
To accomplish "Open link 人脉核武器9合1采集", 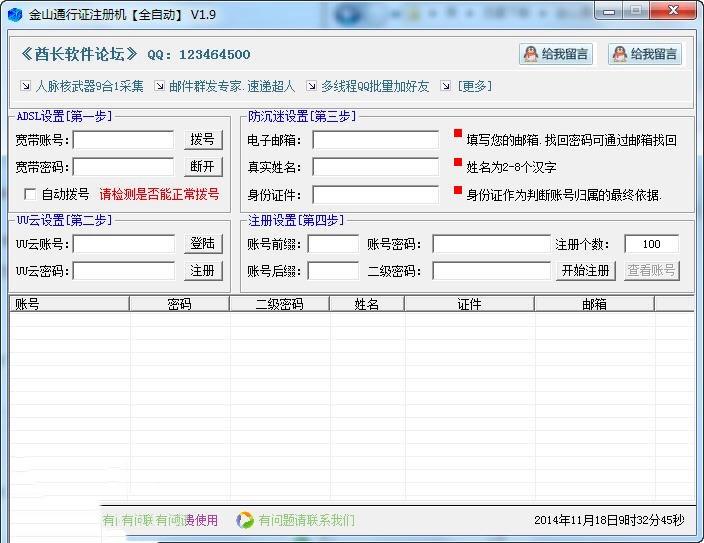I will (89, 86).
